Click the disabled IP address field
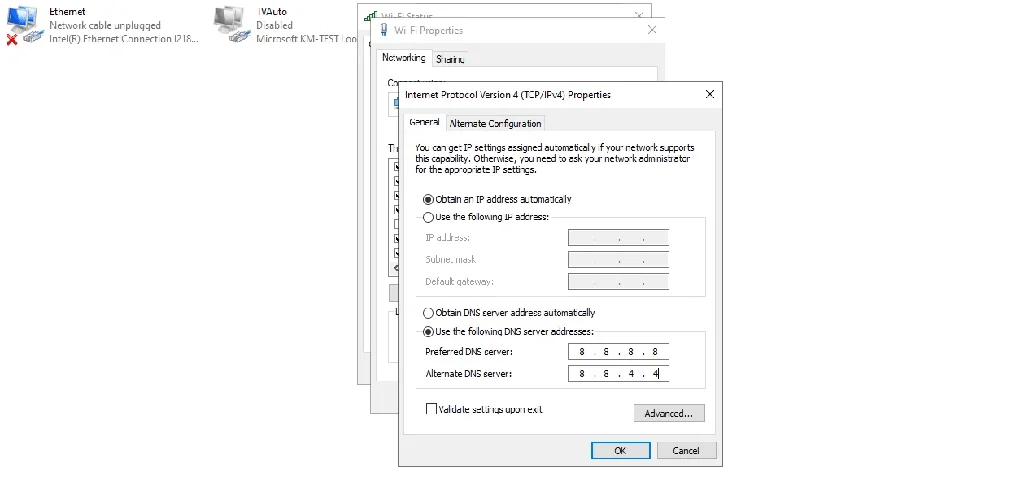Image resolution: width=1024 pixels, height=500 pixels. coord(618,238)
